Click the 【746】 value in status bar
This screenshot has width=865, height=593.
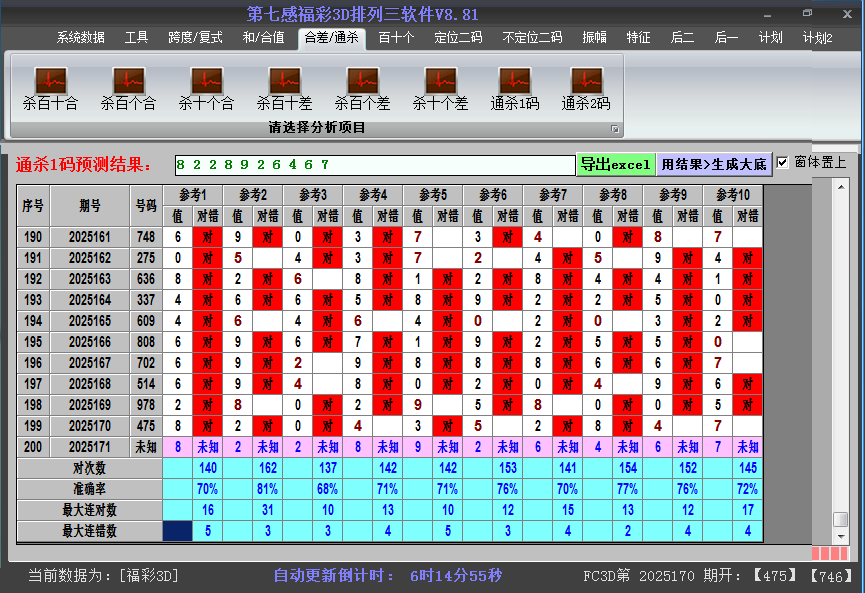point(830,576)
